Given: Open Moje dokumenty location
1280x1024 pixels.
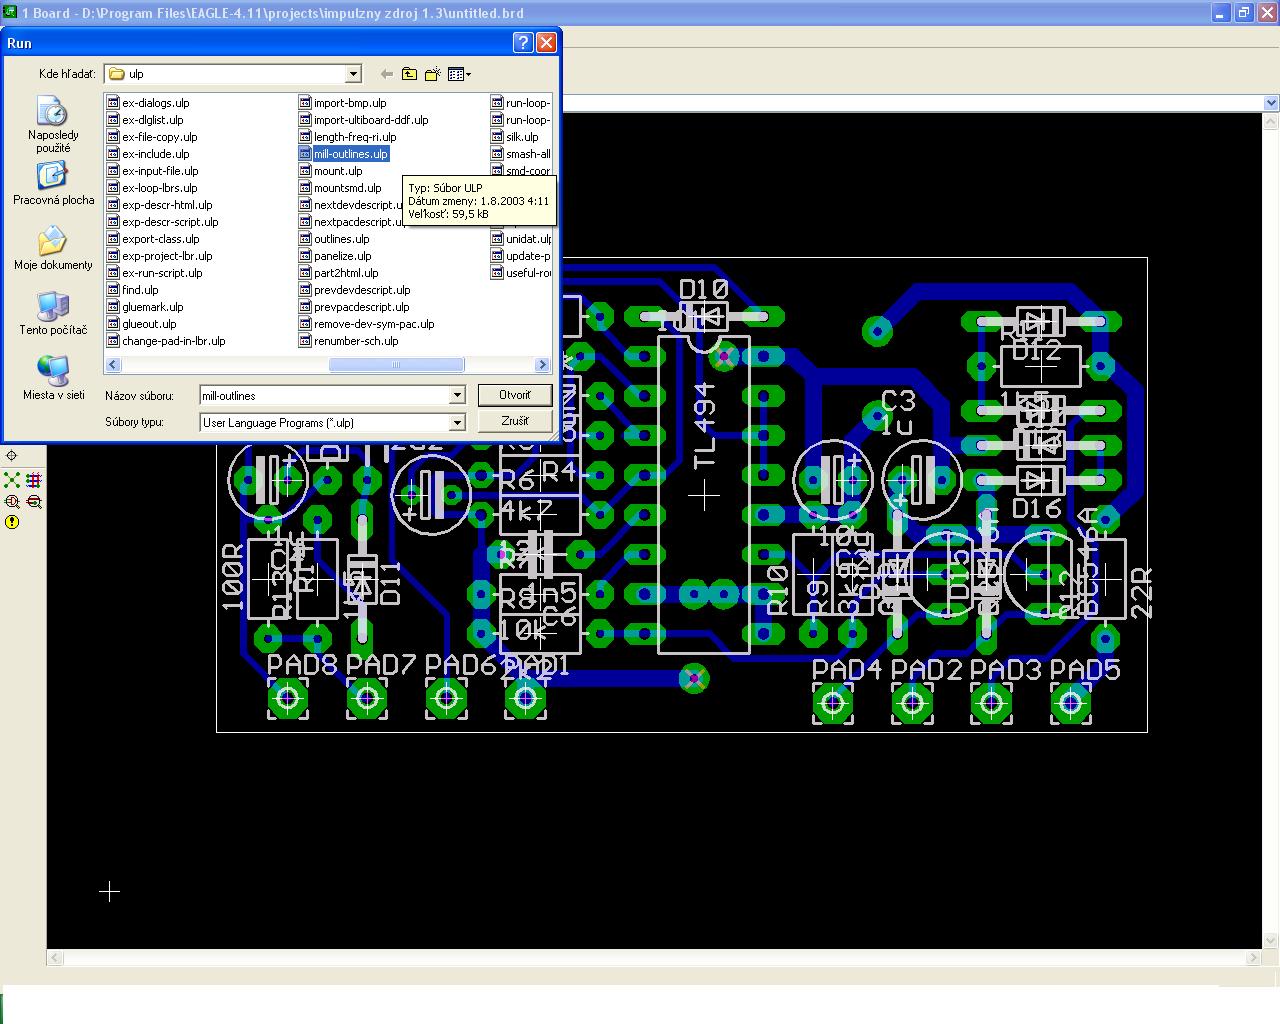Looking at the screenshot, I should 53,249.
